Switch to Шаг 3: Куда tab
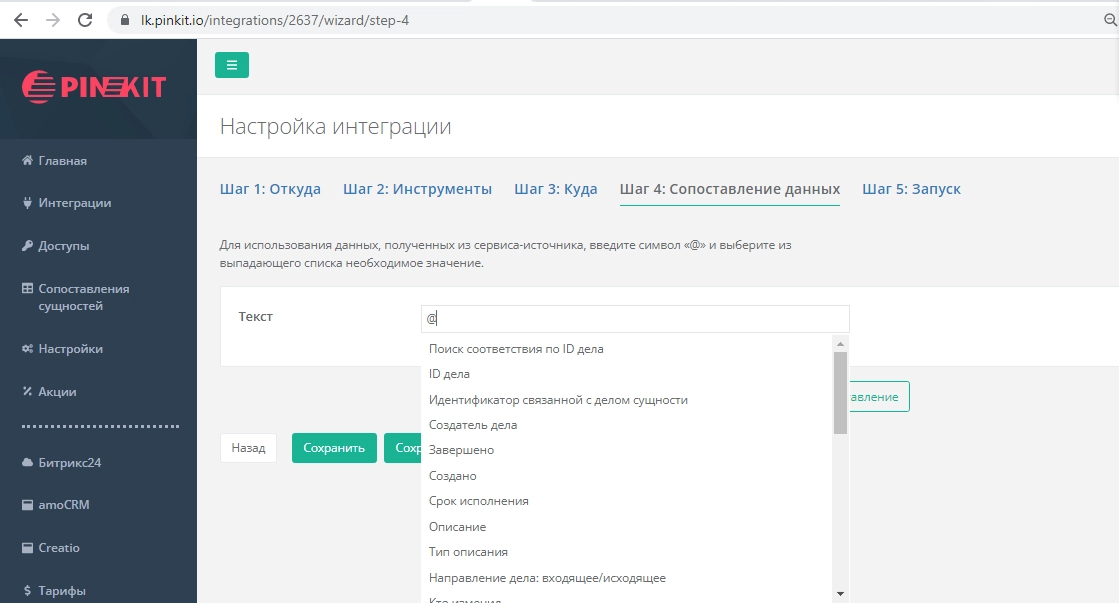This screenshot has width=1119, height=603. click(555, 189)
